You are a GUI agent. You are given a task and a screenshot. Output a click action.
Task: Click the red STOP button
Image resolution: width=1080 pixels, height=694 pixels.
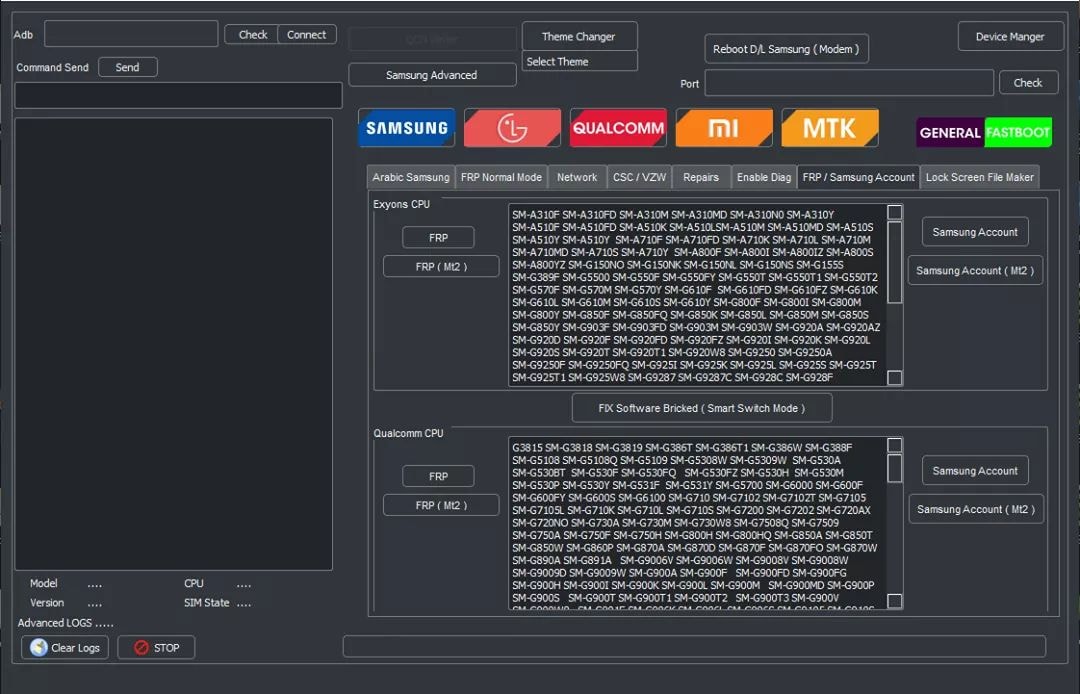coord(156,647)
